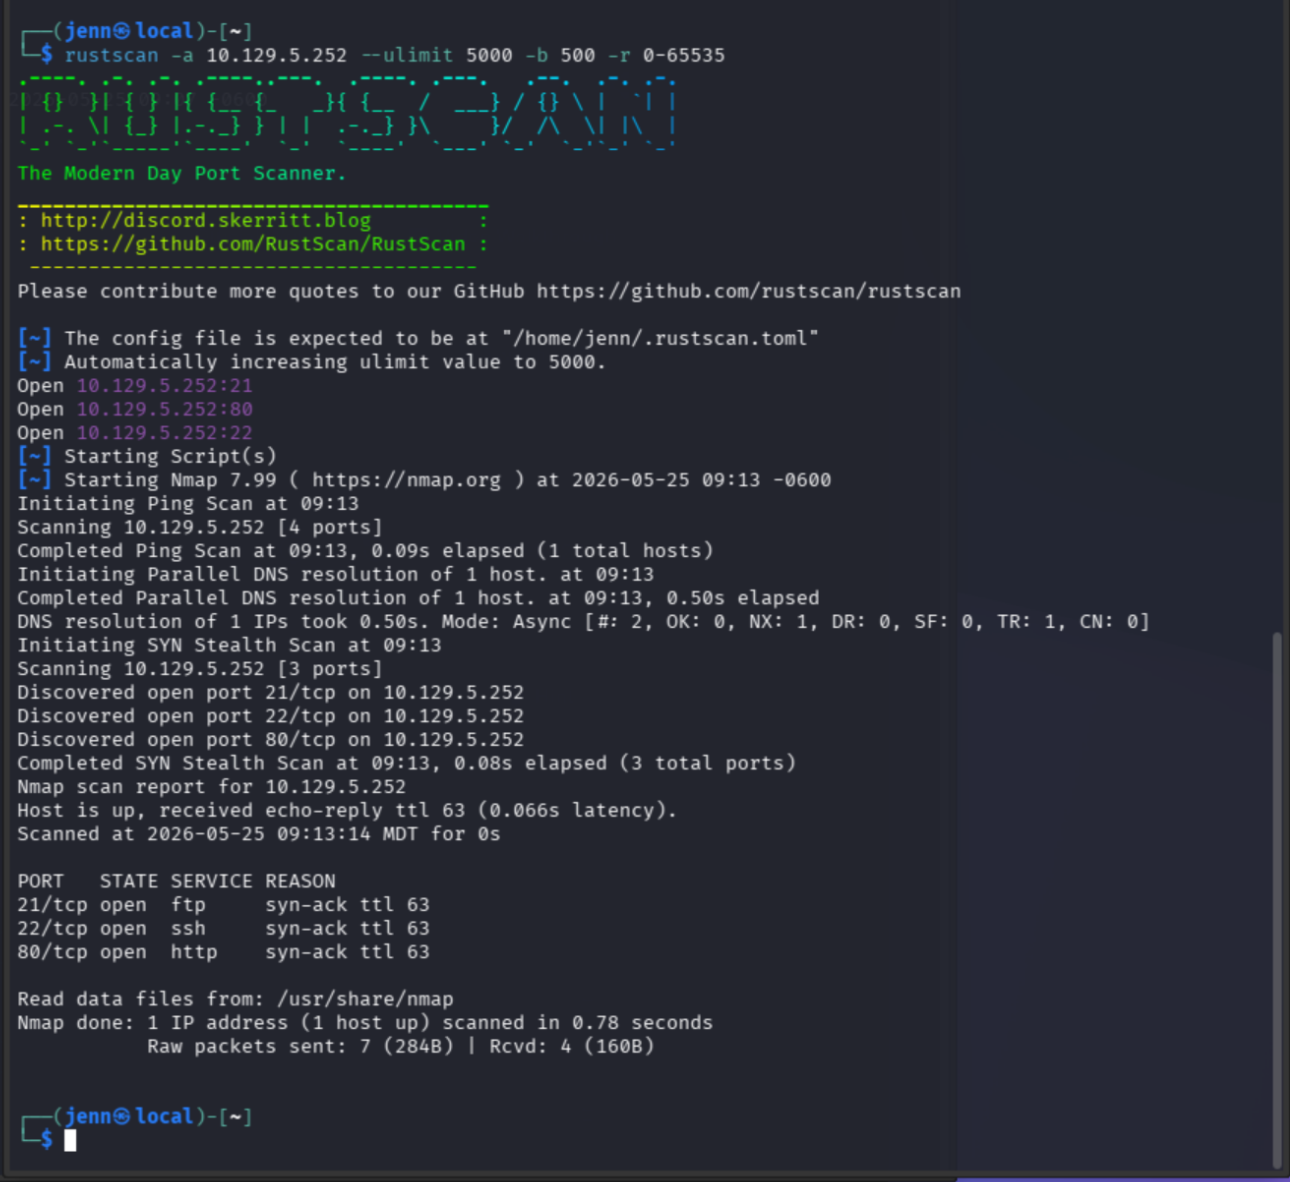Click 'The Modern Day Port Scanner.' text

pyautogui.click(x=181, y=173)
